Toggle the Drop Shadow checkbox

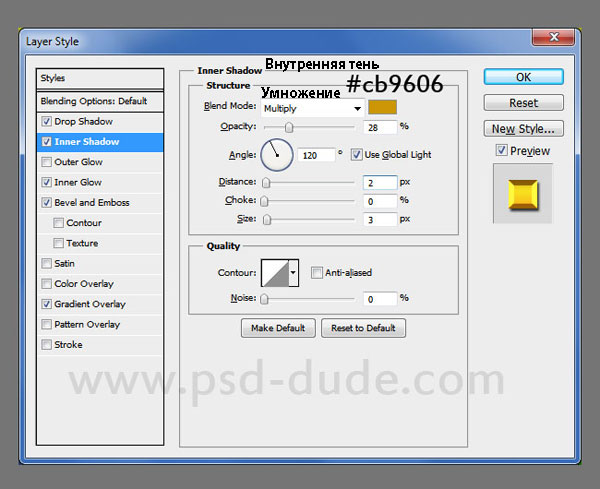point(46,121)
